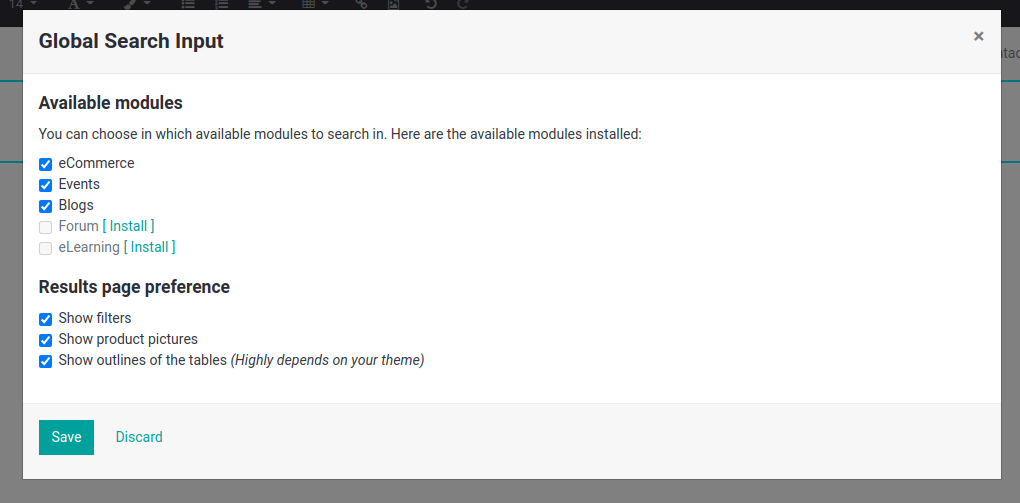Close the Global Search Input dialog

[978, 36]
